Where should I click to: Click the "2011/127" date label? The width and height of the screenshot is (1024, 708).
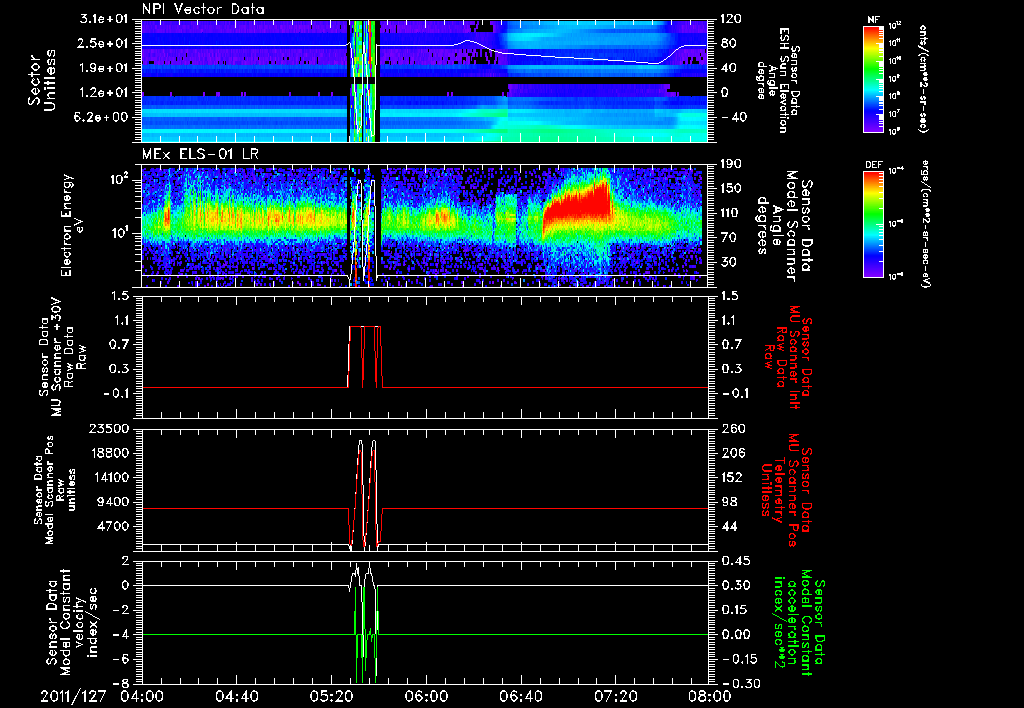72,696
